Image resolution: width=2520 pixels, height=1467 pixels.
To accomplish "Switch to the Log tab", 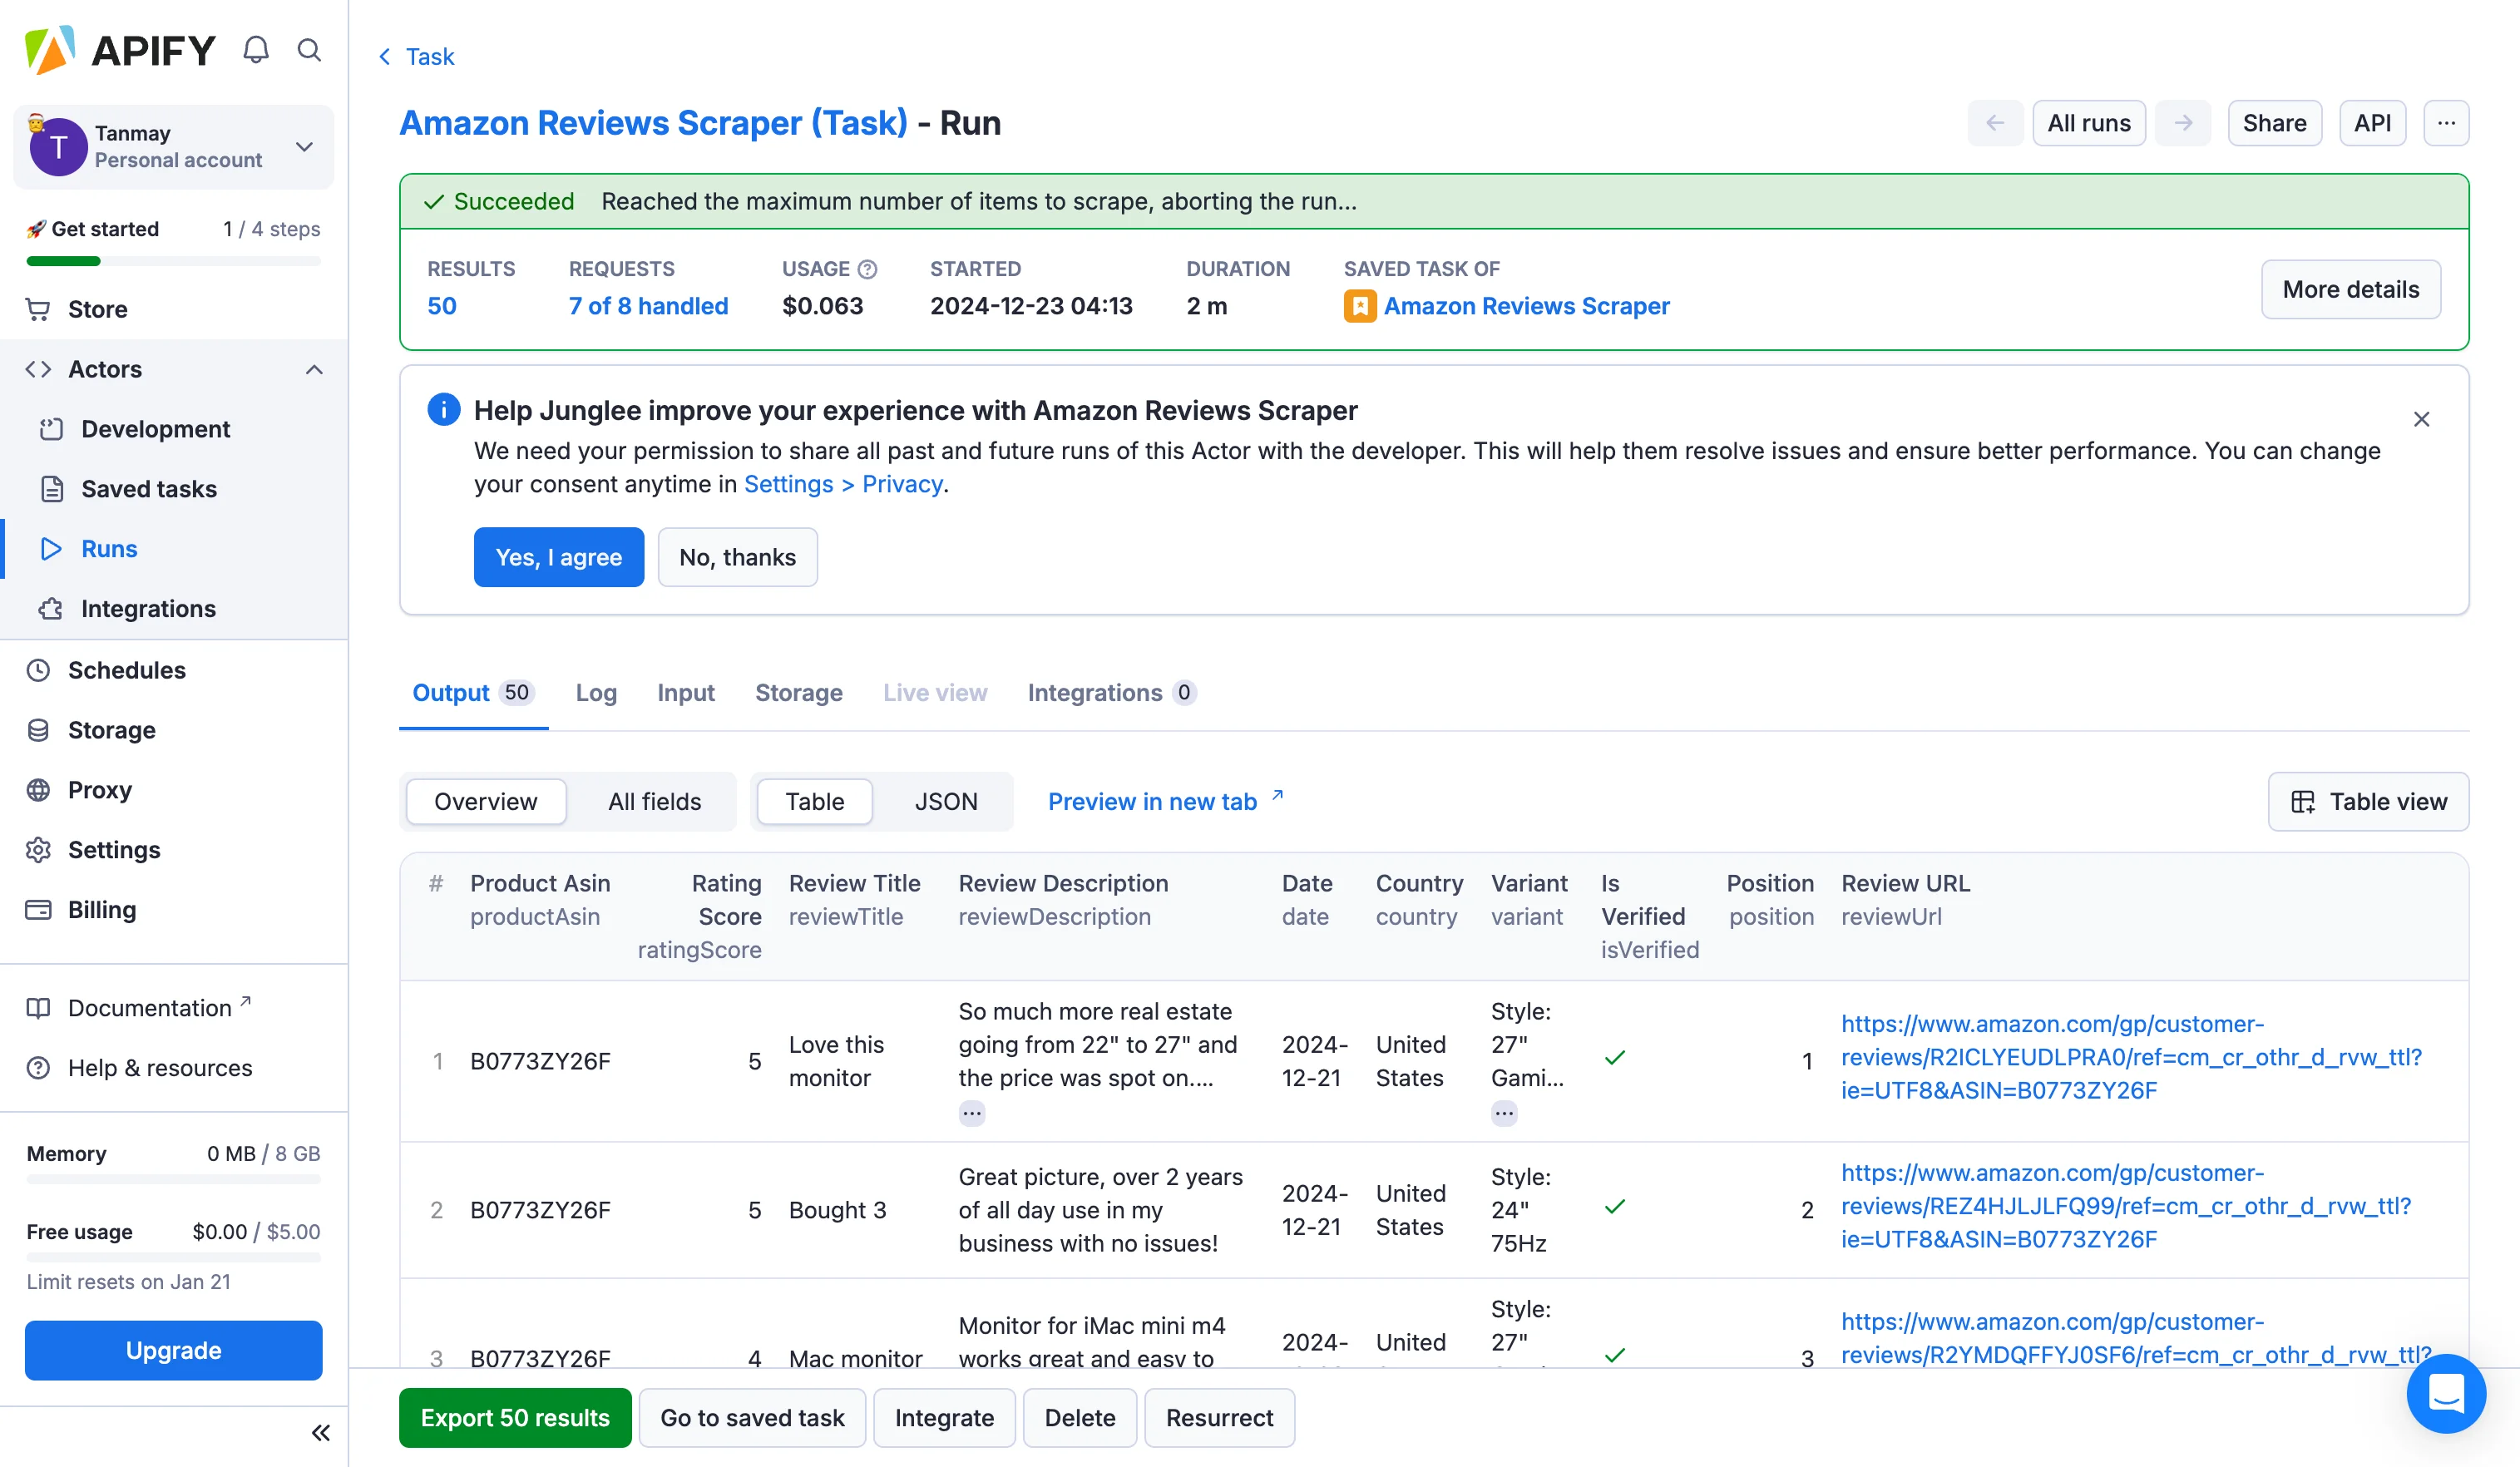I will pyautogui.click(x=596, y=692).
